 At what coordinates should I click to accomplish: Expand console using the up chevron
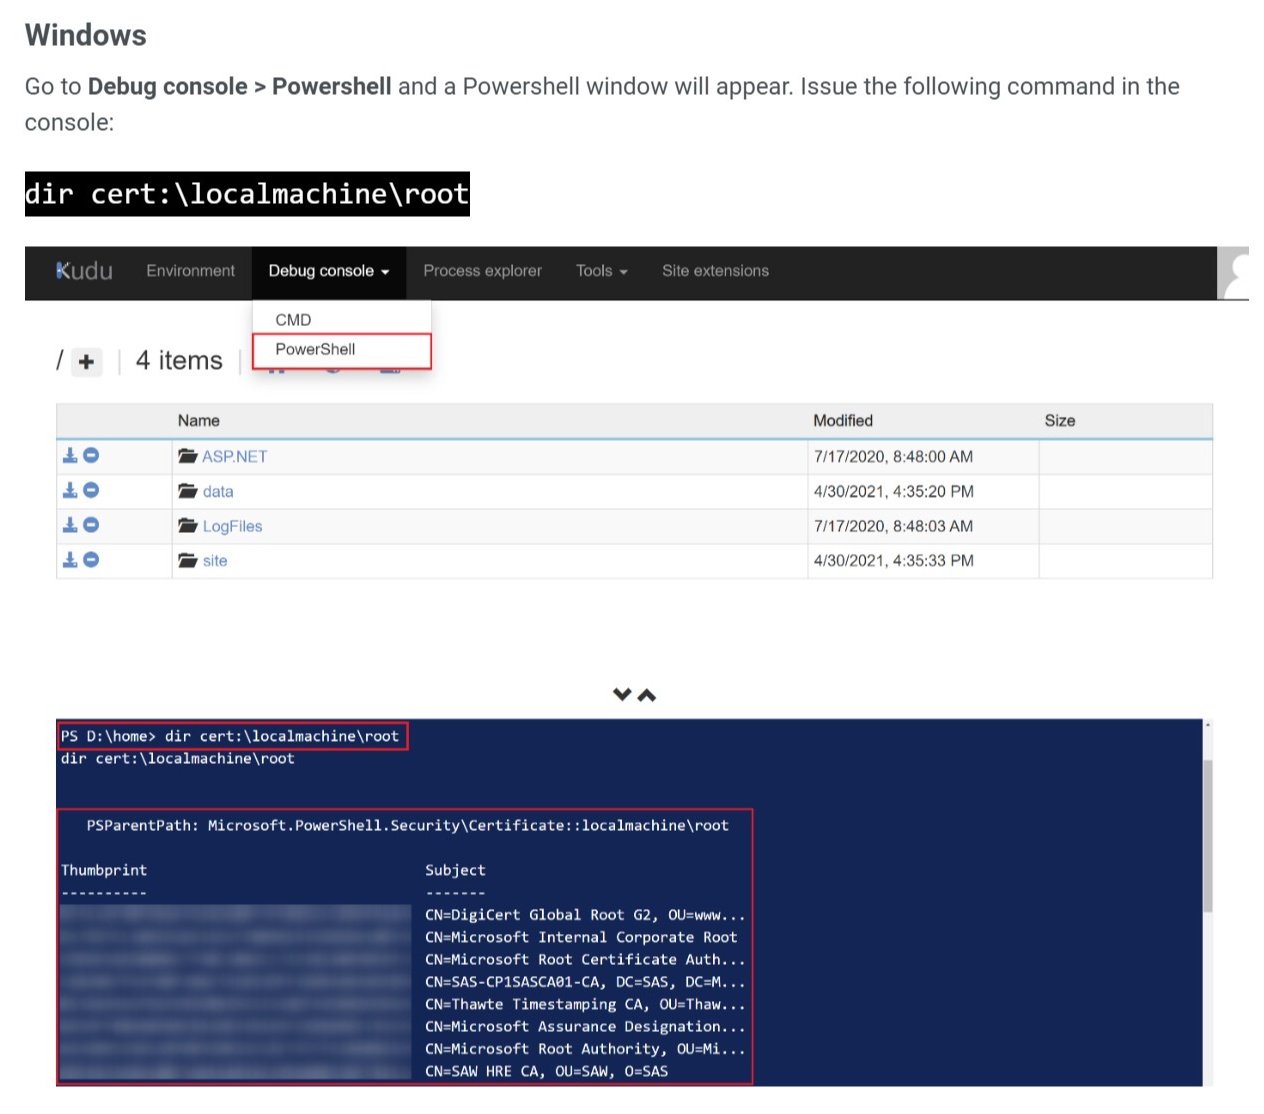pyautogui.click(x=647, y=695)
